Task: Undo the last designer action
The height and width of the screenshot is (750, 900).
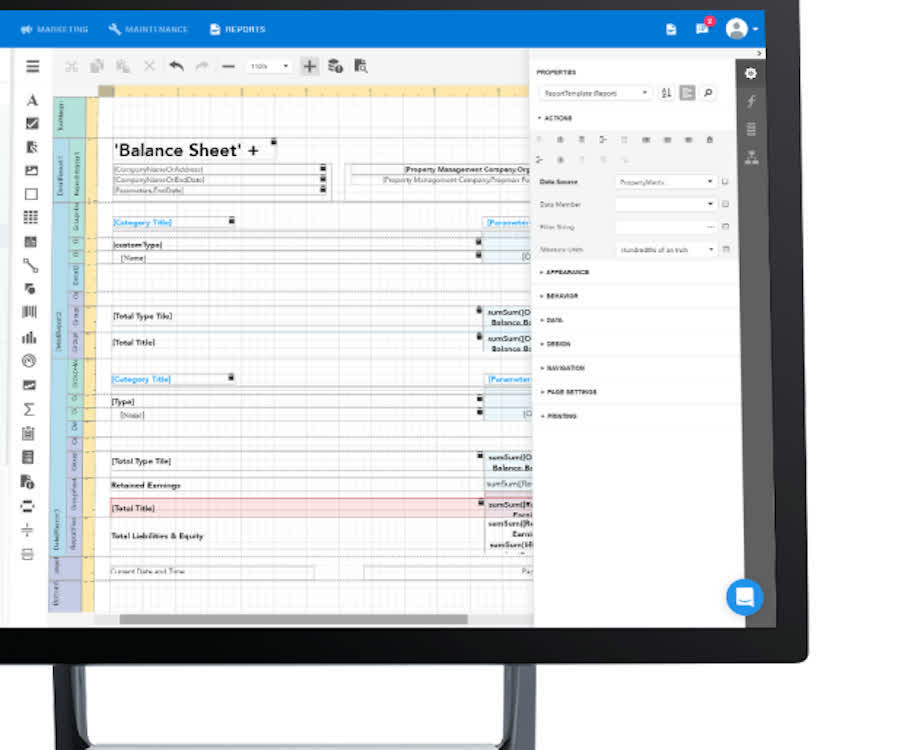Action: coord(176,66)
